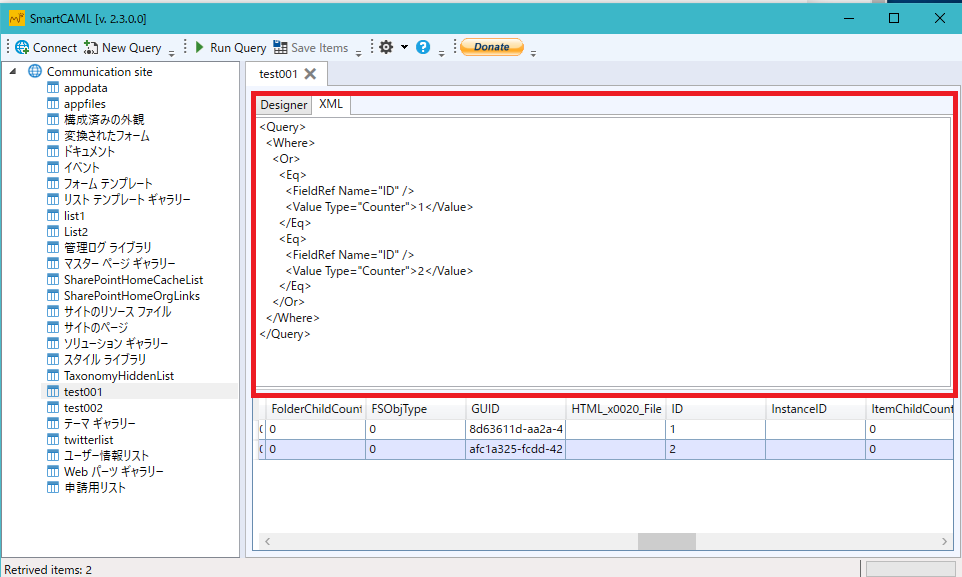Sort by the GUID column header

point(515,409)
